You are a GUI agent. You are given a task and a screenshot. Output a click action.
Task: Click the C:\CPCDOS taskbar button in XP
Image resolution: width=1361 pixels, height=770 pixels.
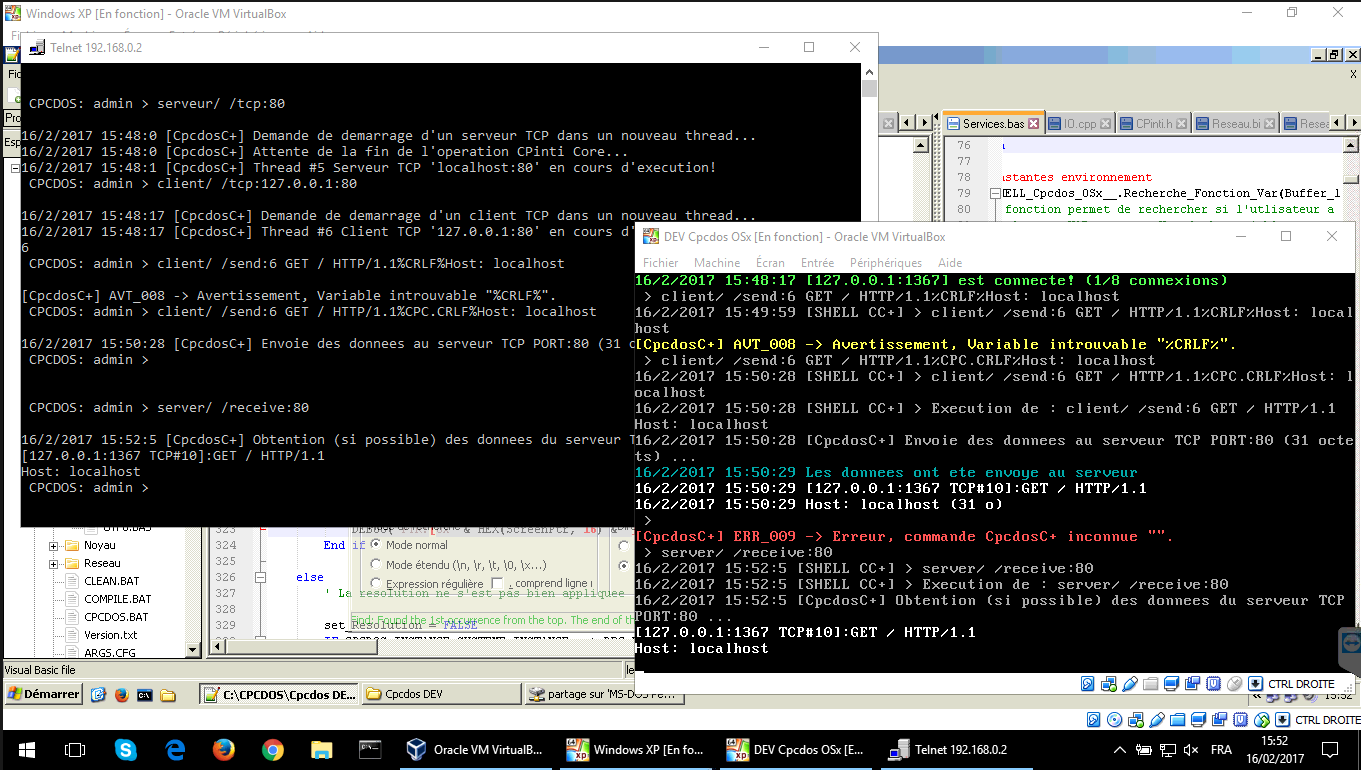tap(278, 694)
